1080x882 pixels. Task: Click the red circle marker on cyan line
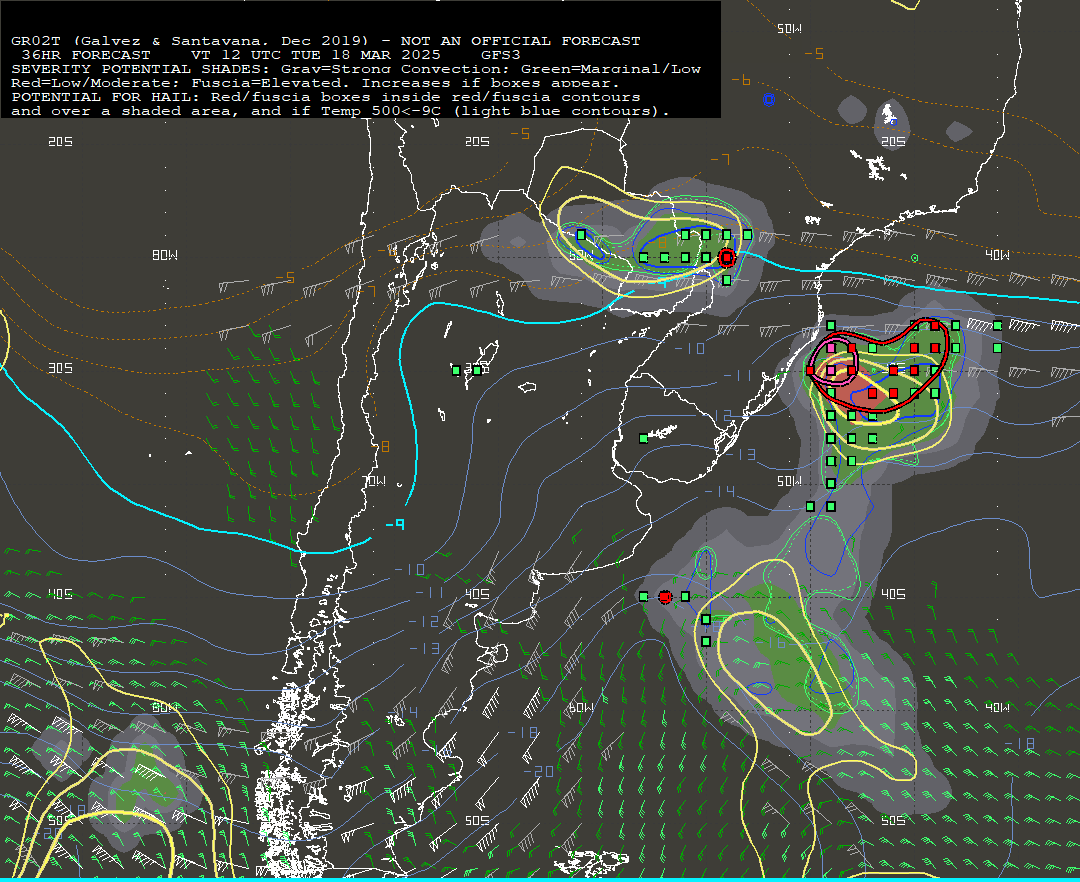pos(727,258)
